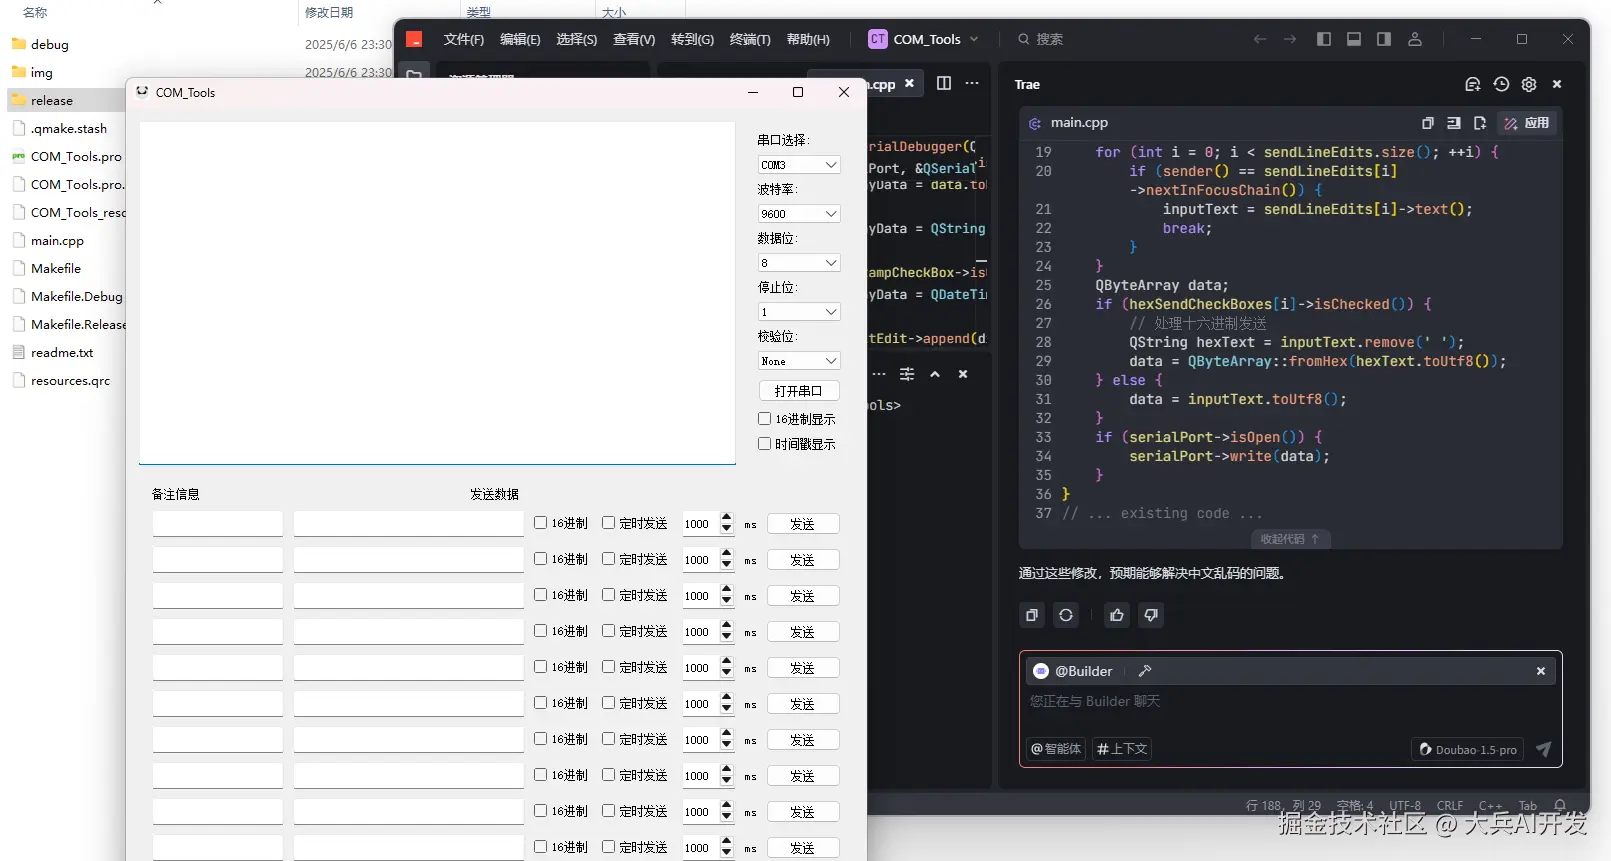The width and height of the screenshot is (1611, 861).
Task: Collapse the code block via 收起代码
Action: [1290, 539]
